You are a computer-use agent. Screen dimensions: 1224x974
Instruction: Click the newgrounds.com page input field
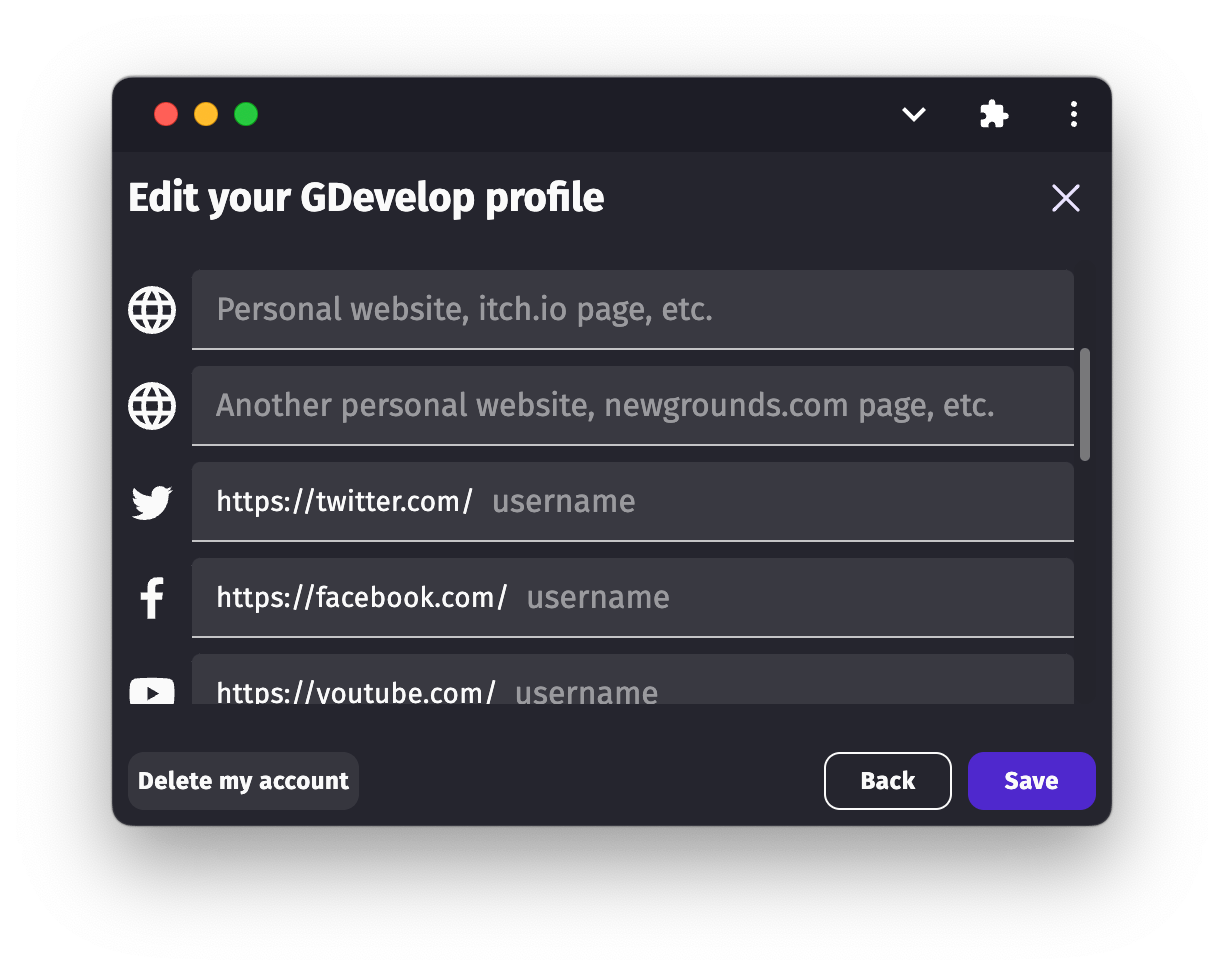pyautogui.click(x=632, y=406)
